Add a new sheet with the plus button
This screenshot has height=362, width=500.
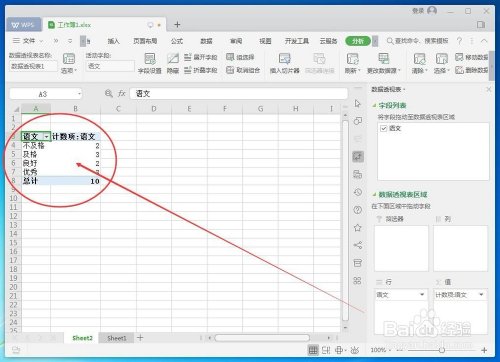(140, 338)
